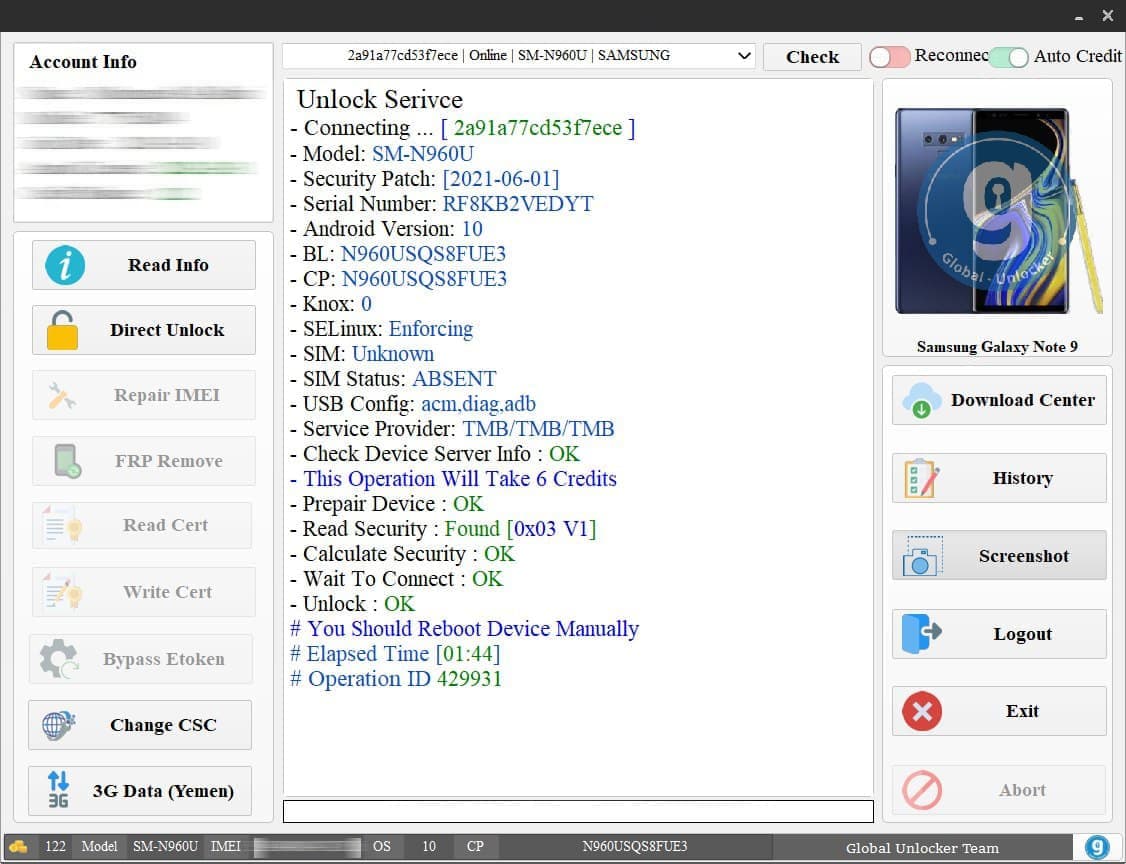
Task: Click the Direct Unlock padlock icon
Action: 62,330
